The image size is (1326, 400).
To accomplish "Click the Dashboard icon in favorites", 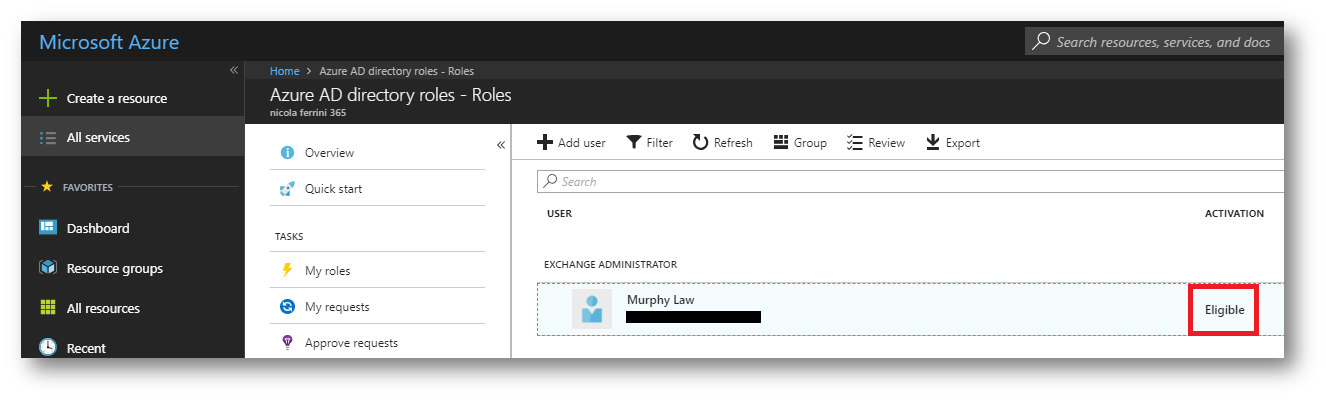I will (47, 228).
